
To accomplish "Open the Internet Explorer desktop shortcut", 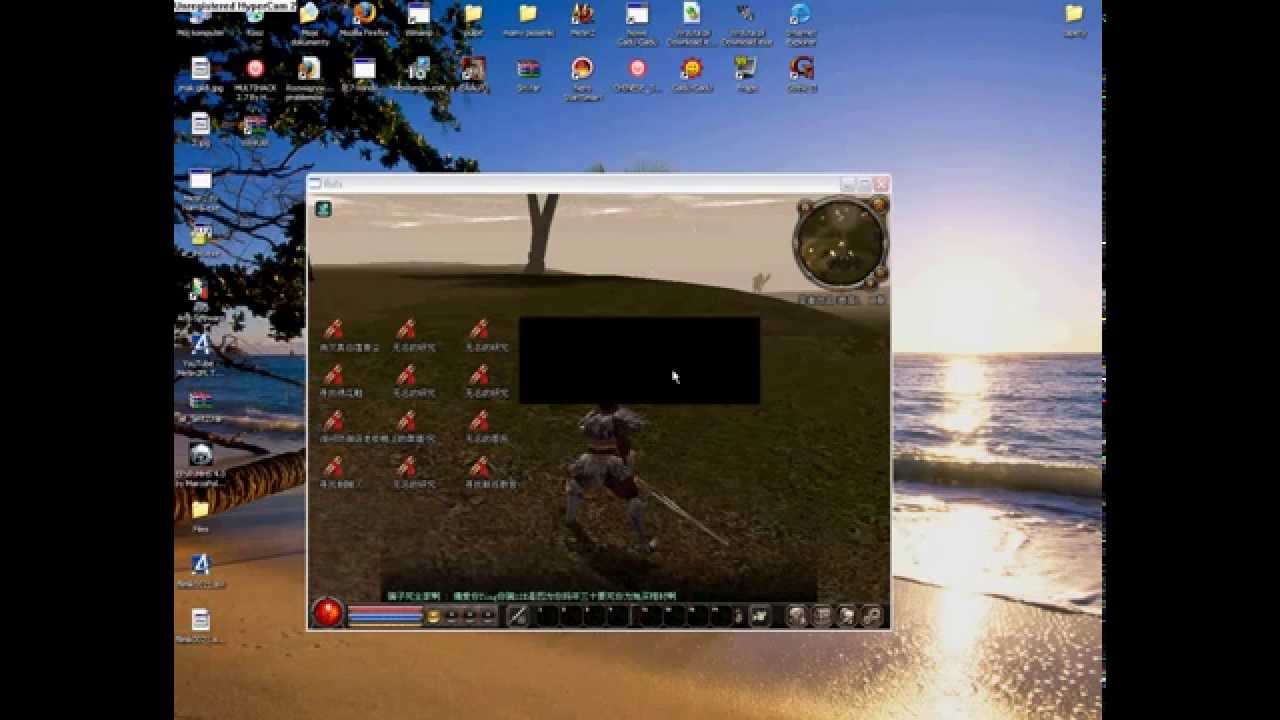I will (801, 22).
